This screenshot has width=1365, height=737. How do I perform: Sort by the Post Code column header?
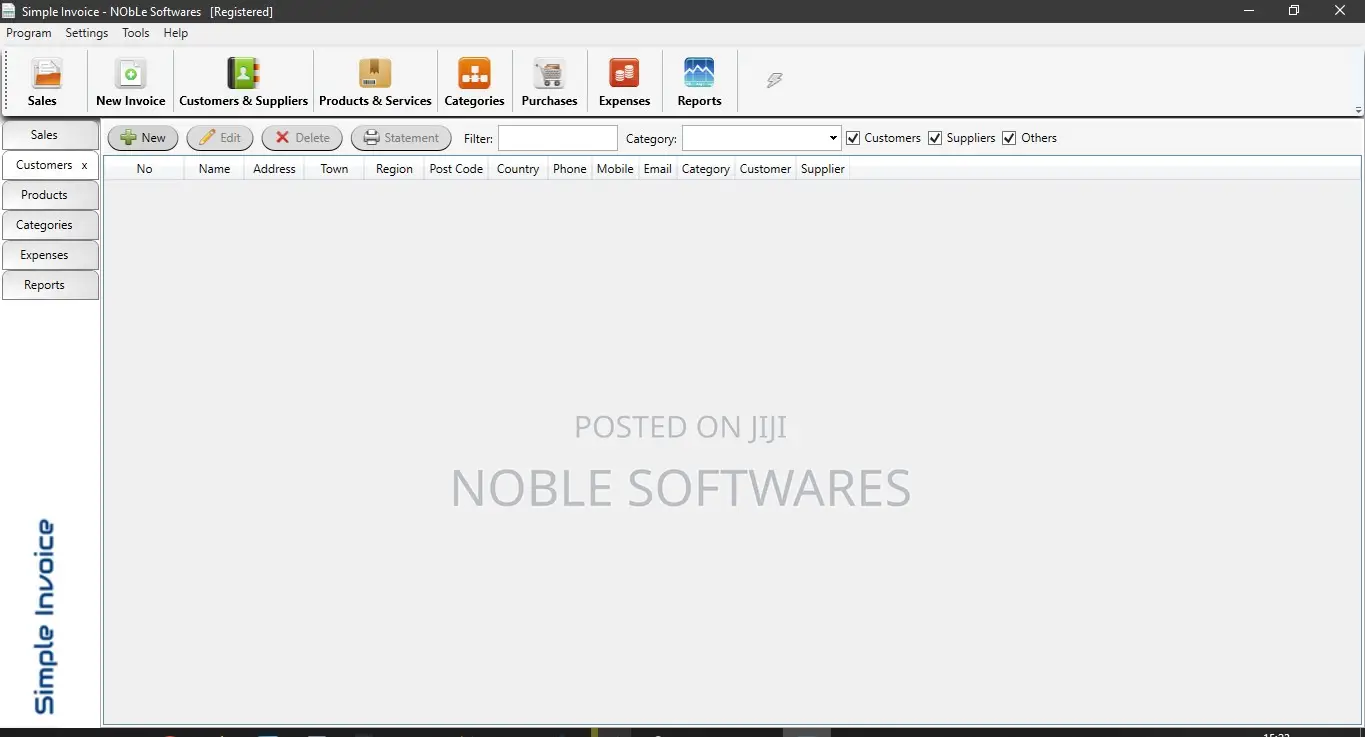pyautogui.click(x=456, y=169)
